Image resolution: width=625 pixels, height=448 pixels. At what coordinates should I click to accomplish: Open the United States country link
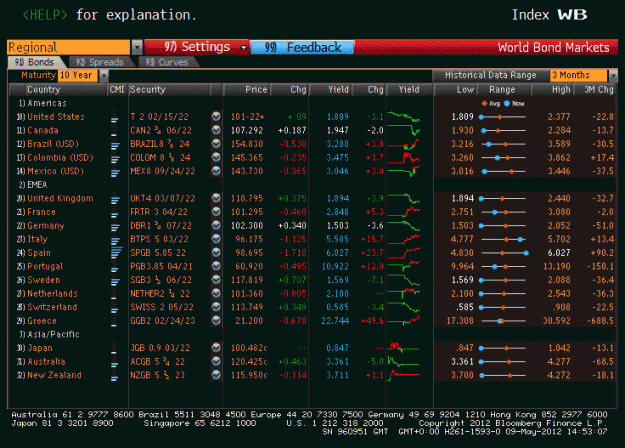click(56, 117)
